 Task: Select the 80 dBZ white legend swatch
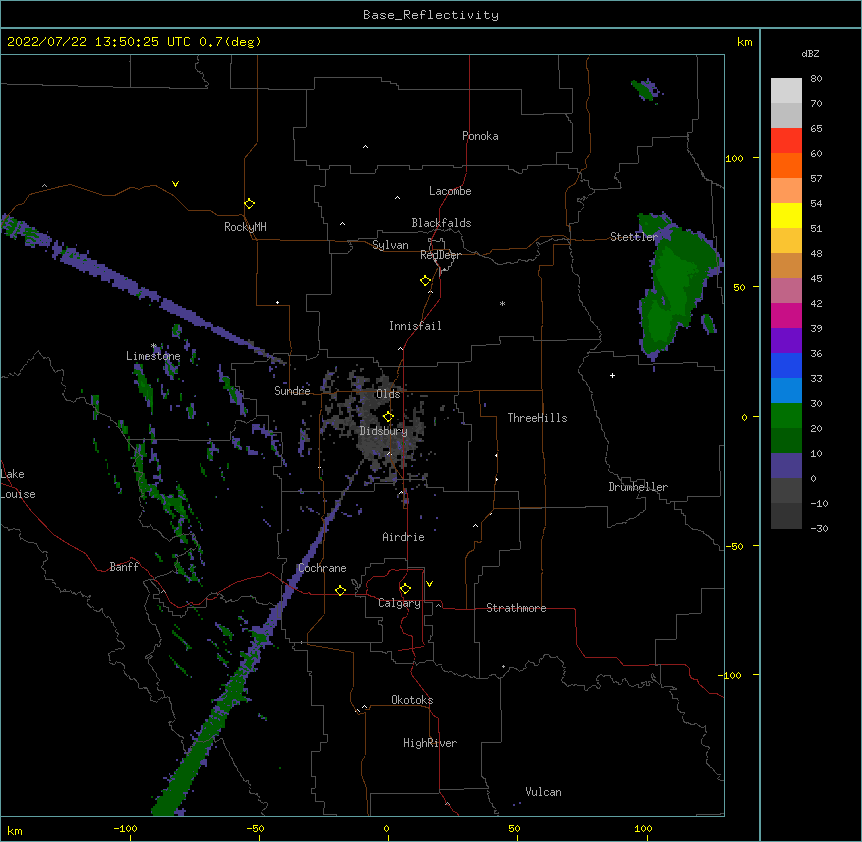point(786,91)
